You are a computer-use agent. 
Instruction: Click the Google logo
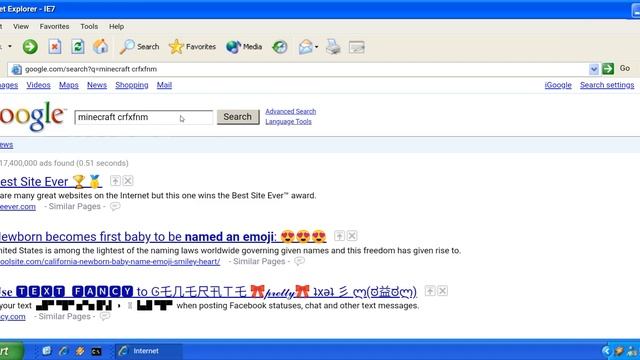click(33, 116)
